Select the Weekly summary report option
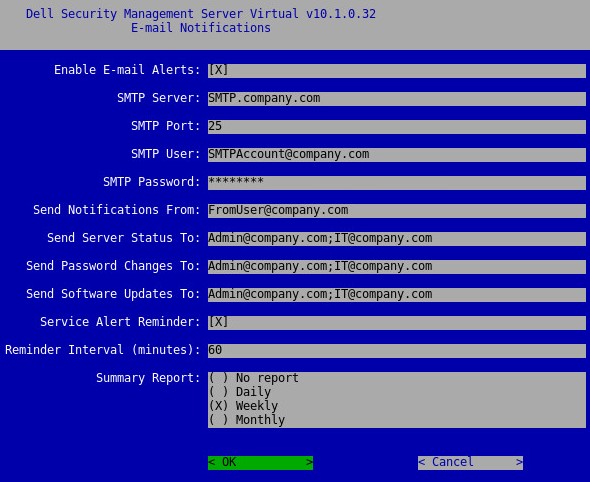This screenshot has height=482, width=590. [243, 406]
